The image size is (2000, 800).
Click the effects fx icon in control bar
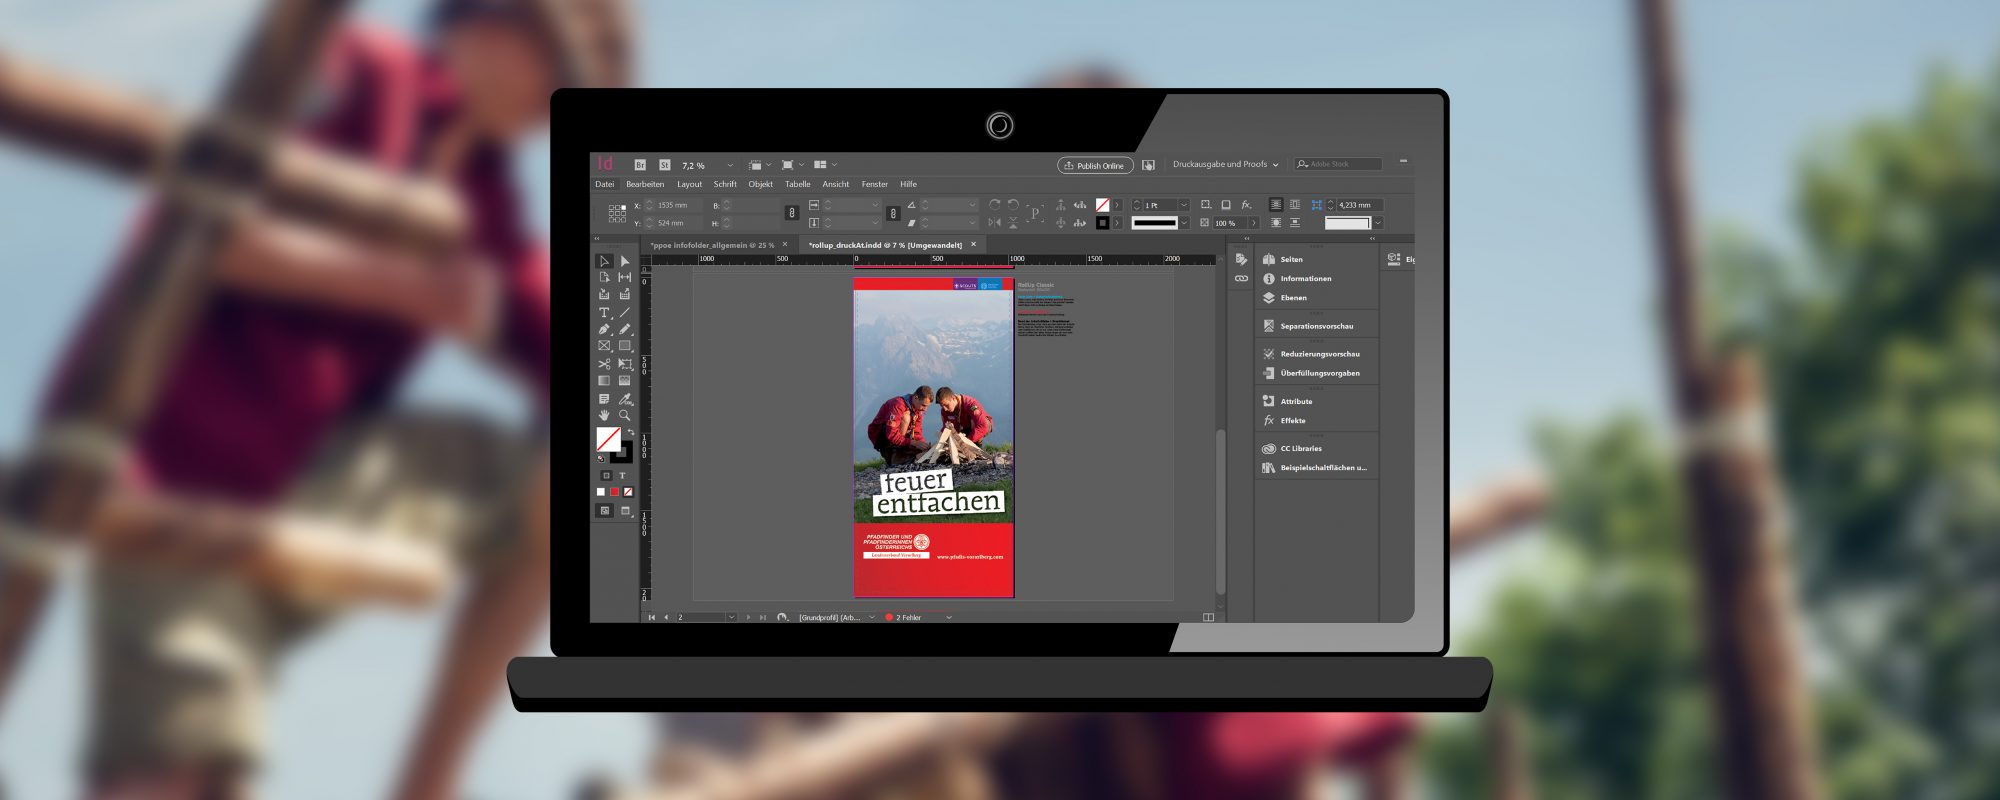(1246, 205)
